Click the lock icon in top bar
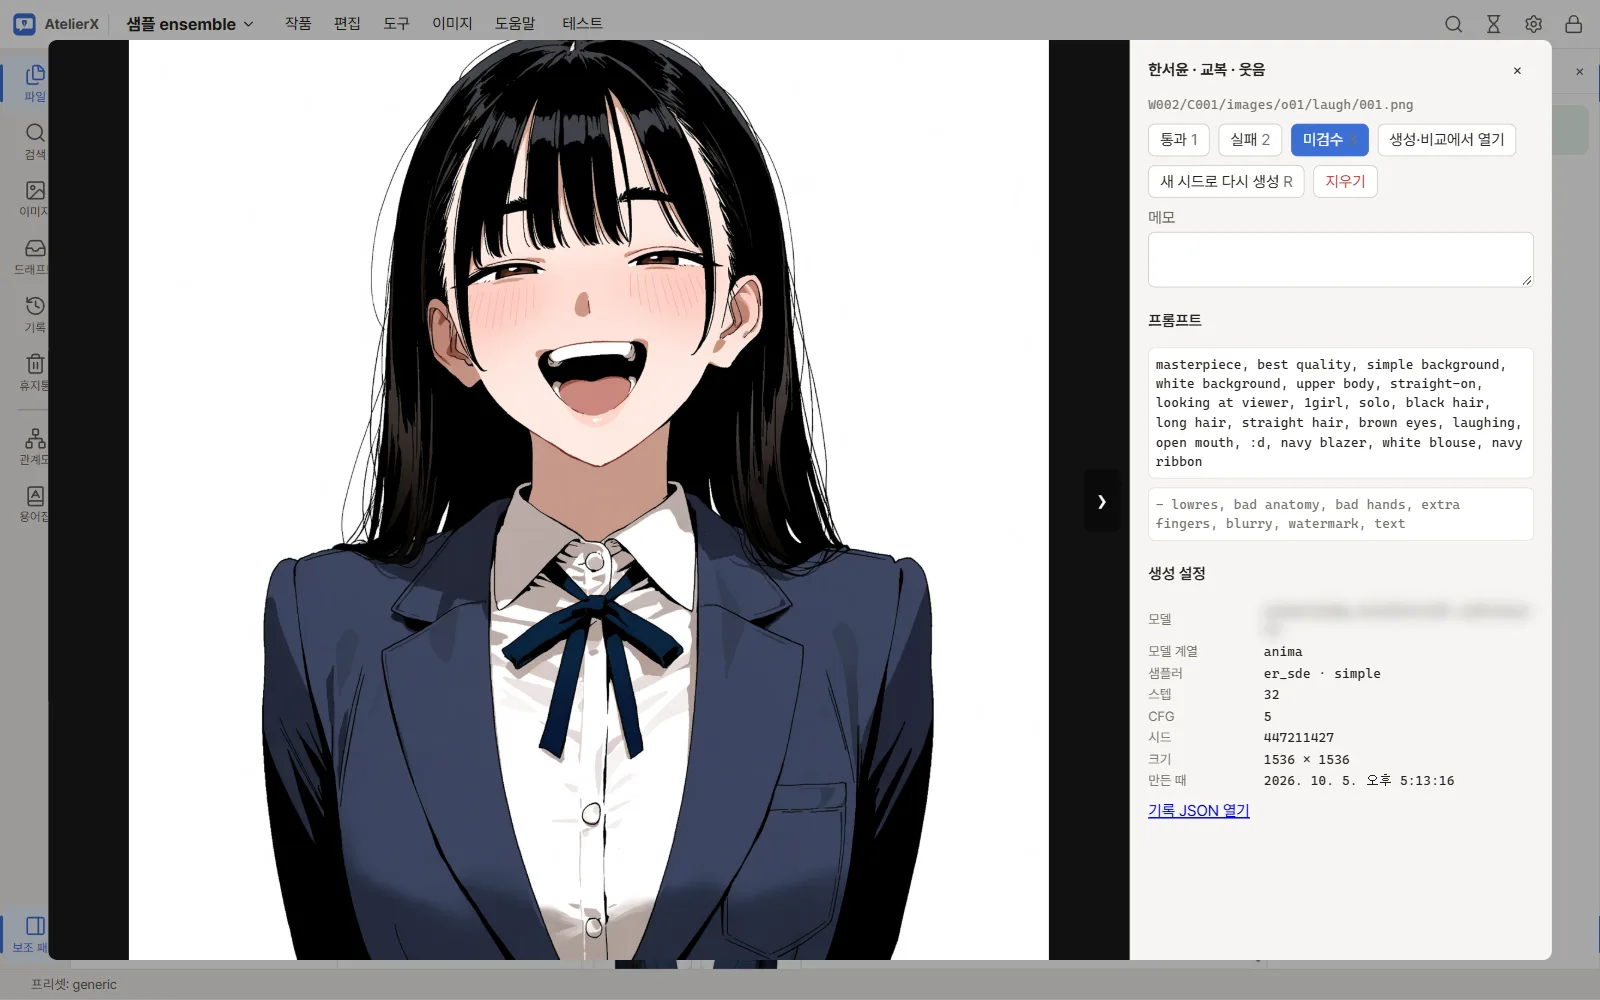This screenshot has width=1600, height=1000. (1573, 24)
